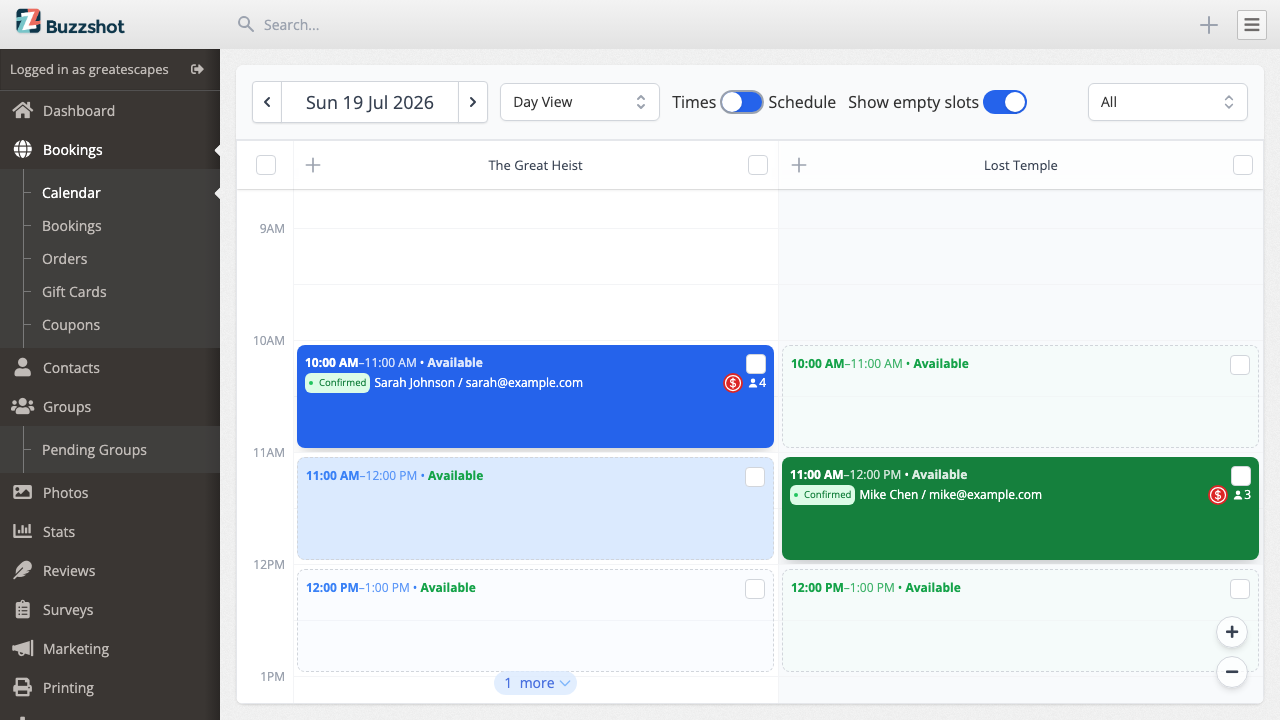Click the plus icon in top bar

coord(1209,25)
